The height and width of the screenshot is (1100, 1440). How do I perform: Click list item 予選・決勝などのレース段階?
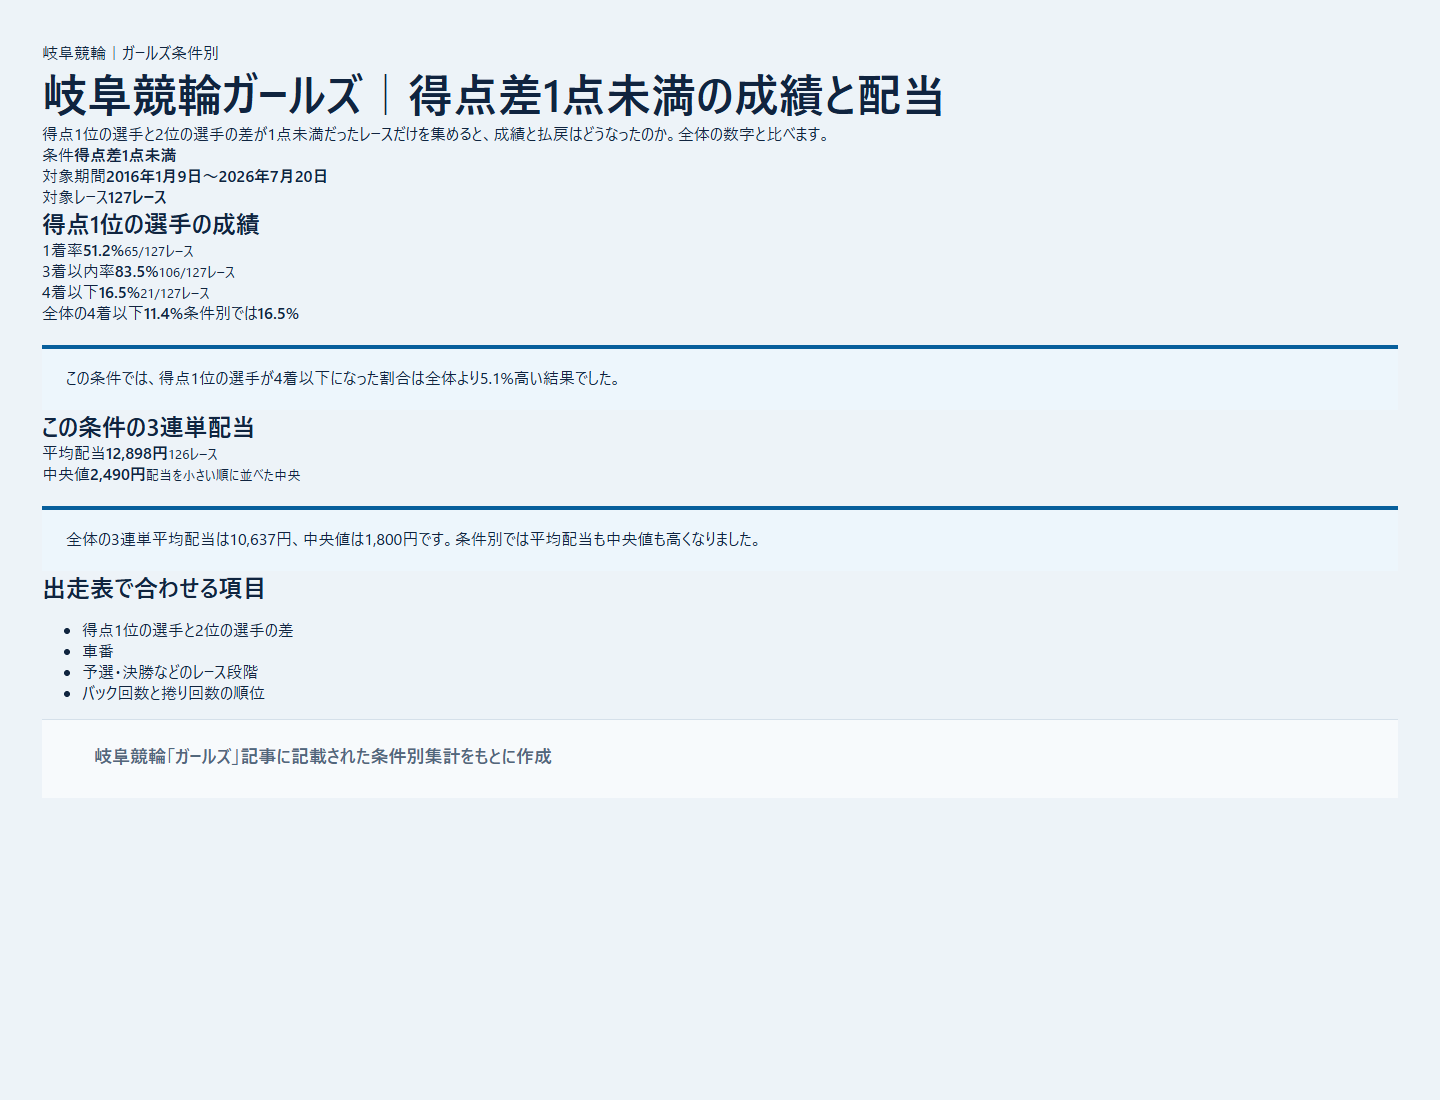coord(170,672)
